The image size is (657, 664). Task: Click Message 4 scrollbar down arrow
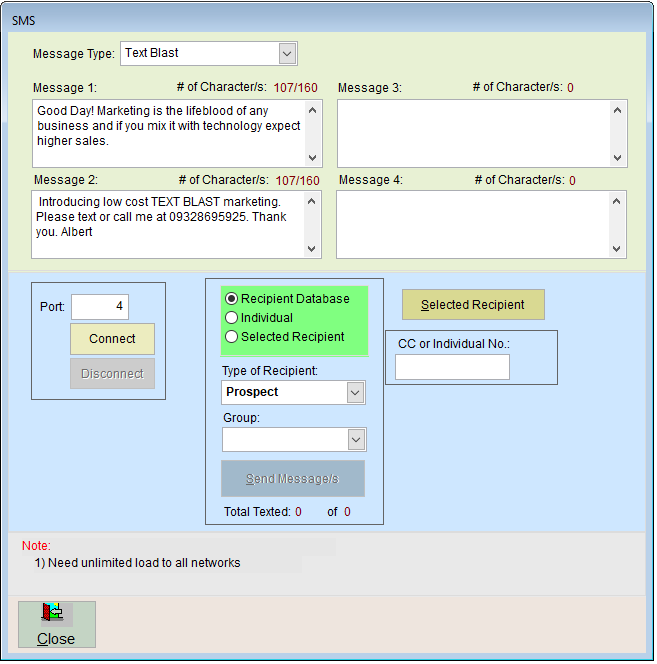[x=618, y=249]
